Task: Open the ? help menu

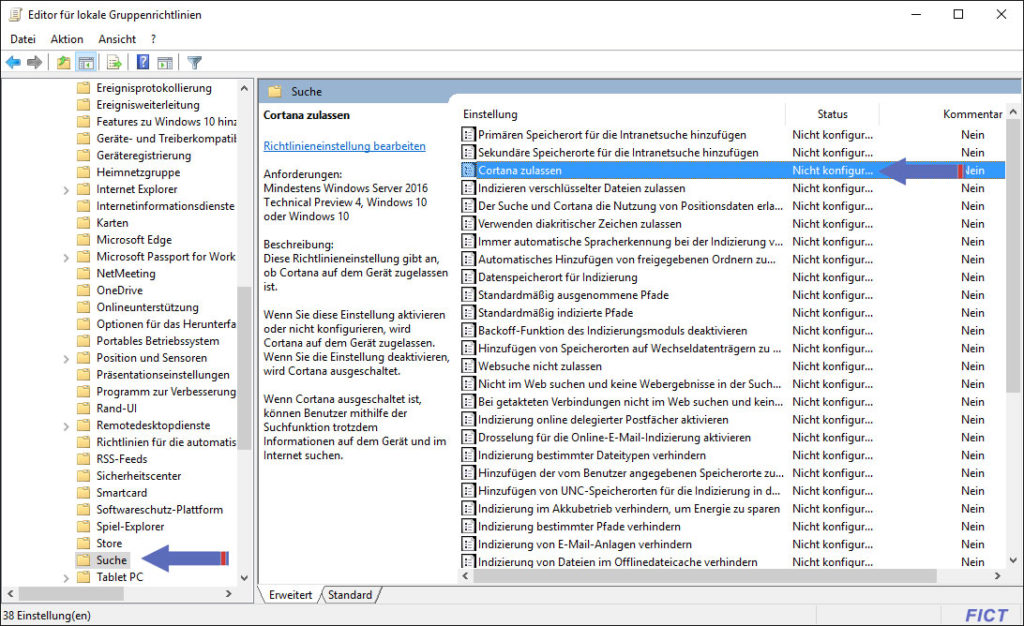Action: (153, 39)
